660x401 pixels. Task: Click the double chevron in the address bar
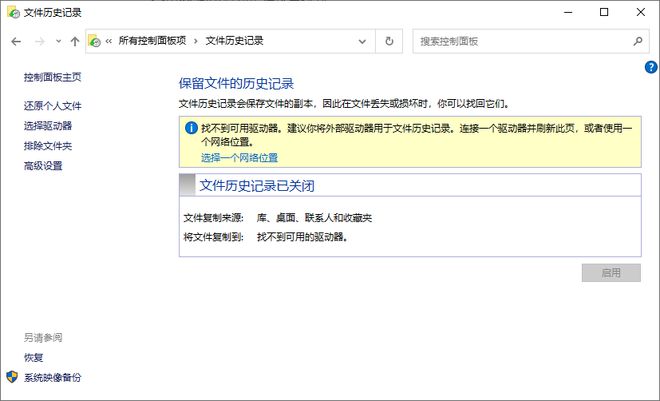(x=109, y=41)
